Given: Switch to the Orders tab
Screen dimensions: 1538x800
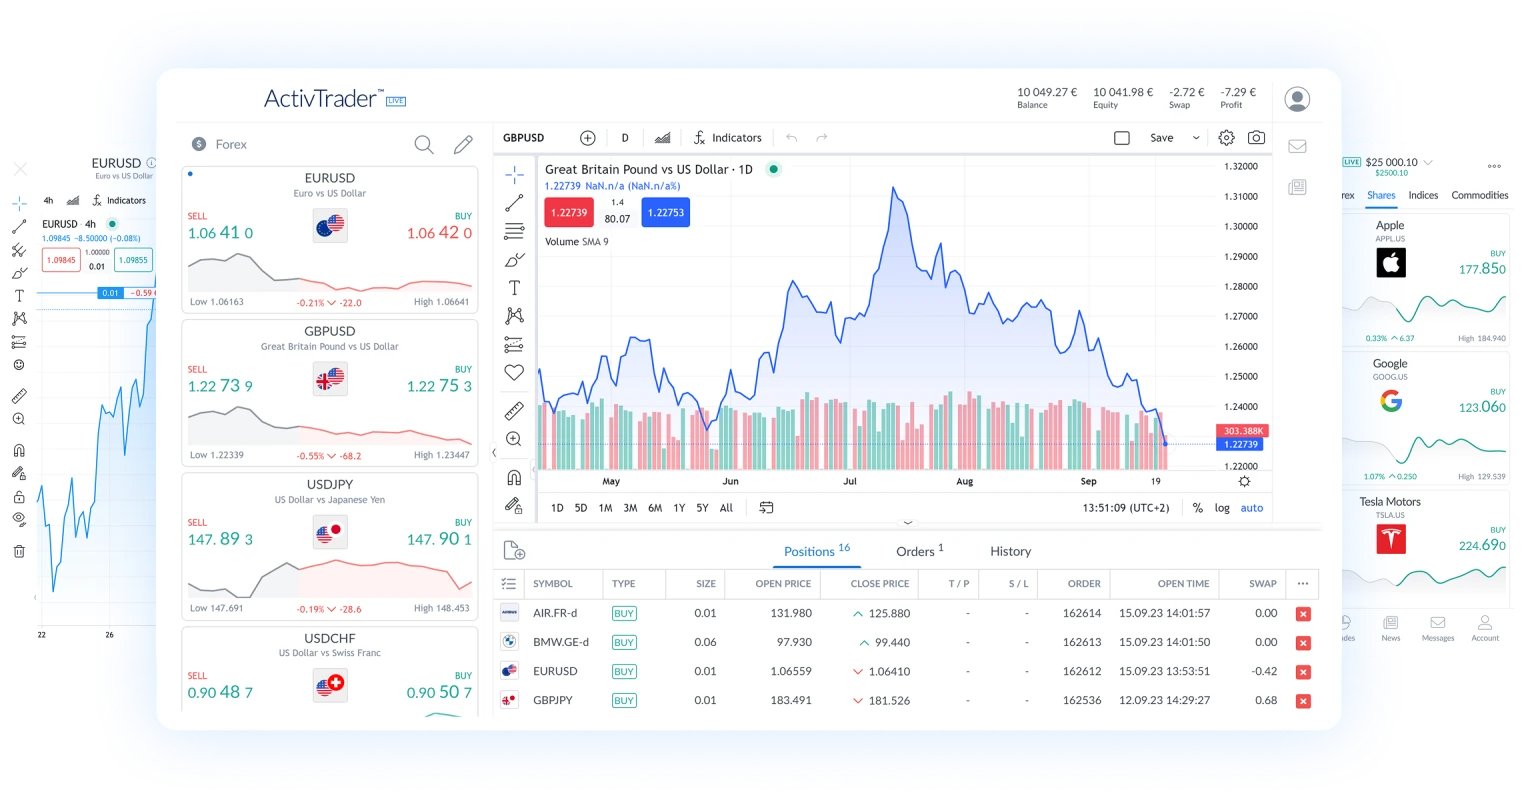Looking at the screenshot, I should point(914,551).
